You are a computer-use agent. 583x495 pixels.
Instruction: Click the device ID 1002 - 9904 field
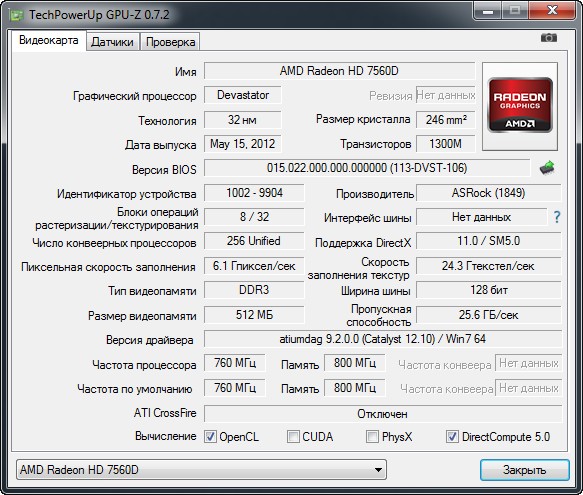click(254, 193)
